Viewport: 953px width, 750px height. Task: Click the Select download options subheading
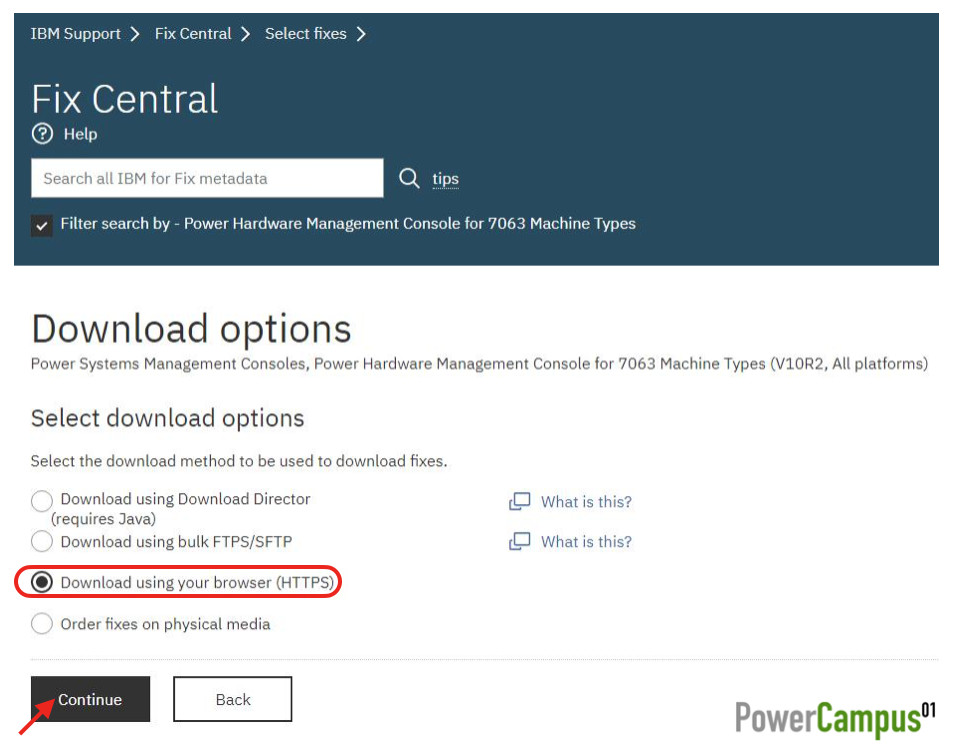coord(168,418)
